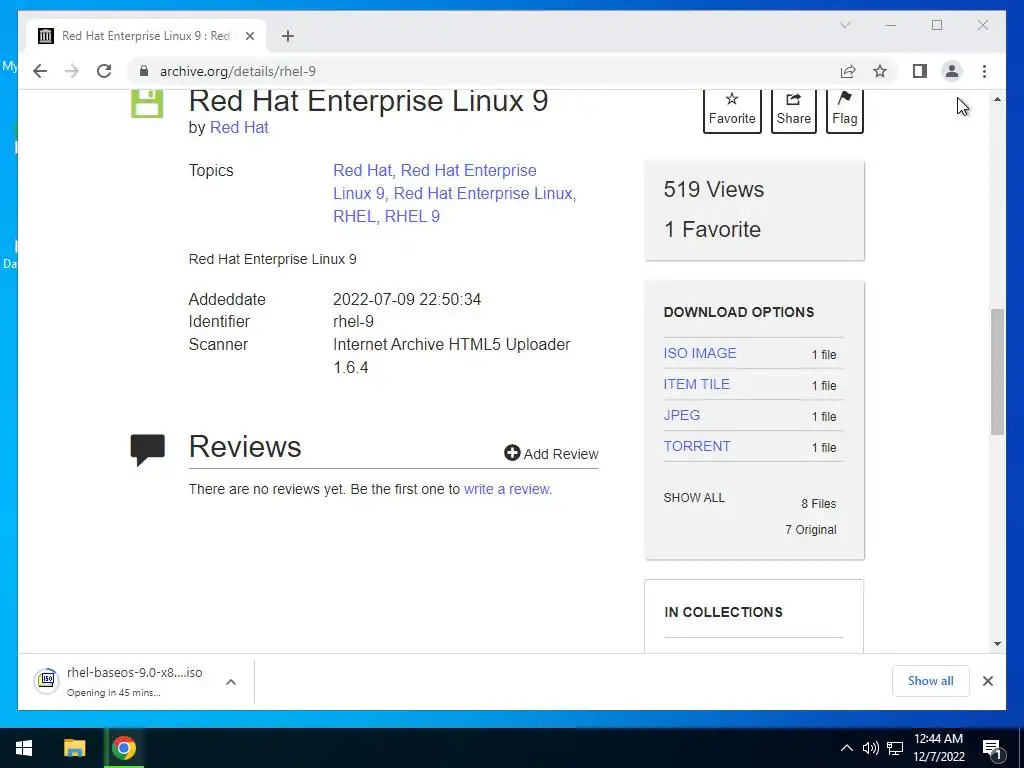
Task: Open the Red Hat Enterprise Linux topic link
Action: [483, 193]
